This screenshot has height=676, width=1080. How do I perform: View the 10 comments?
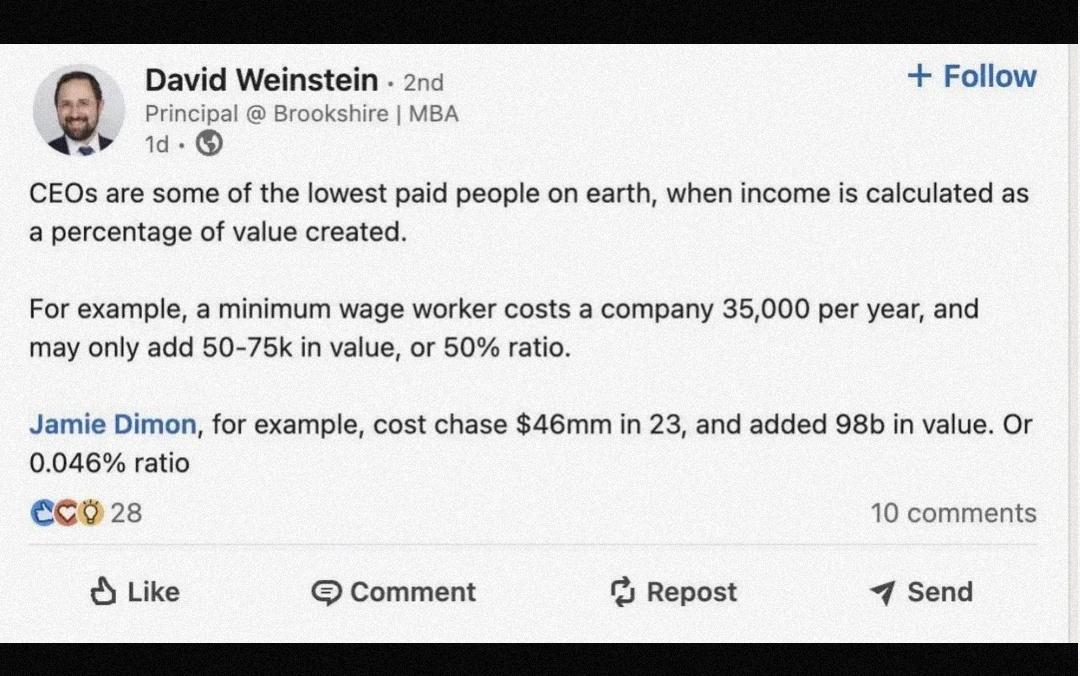953,513
